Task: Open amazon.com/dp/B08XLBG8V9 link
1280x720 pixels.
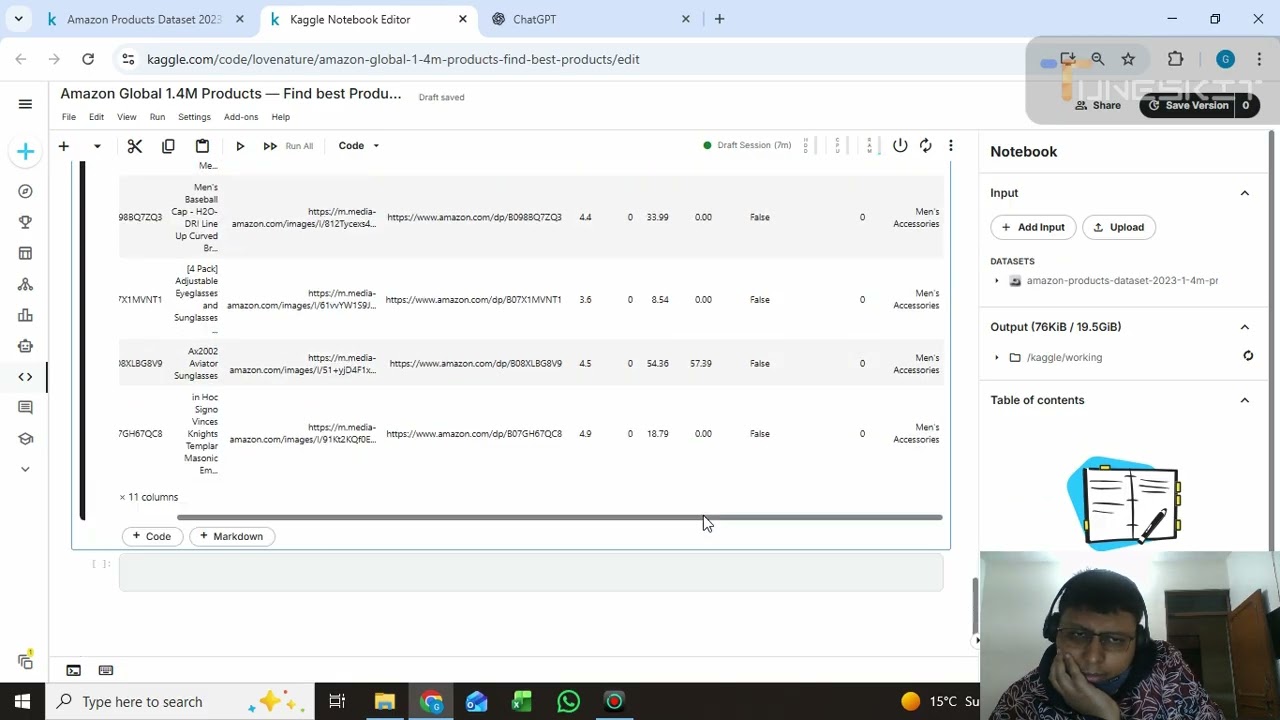Action: pyautogui.click(x=475, y=364)
